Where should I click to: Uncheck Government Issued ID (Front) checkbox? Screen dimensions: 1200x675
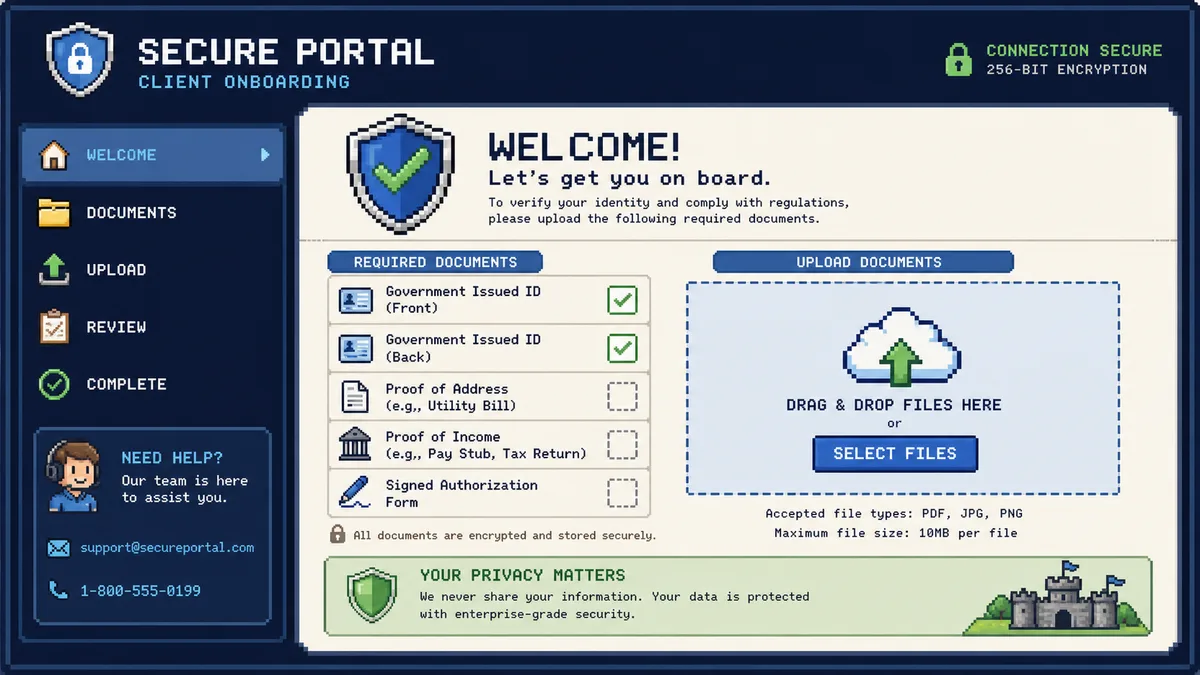coord(622,300)
